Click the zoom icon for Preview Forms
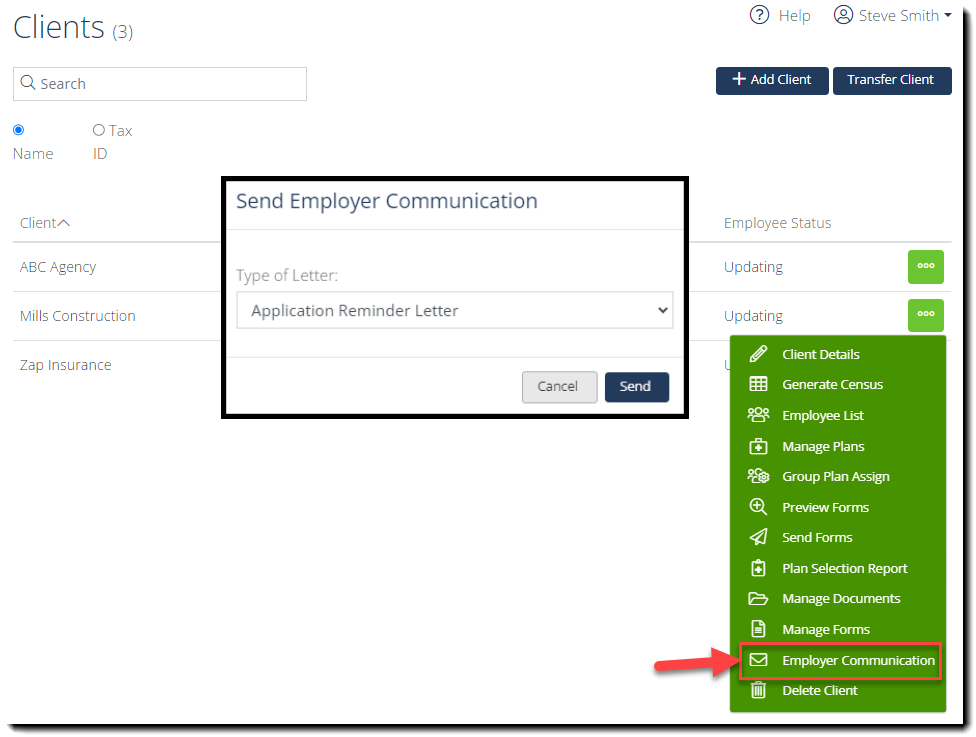The height and width of the screenshot is (737, 976). pyautogui.click(x=758, y=507)
